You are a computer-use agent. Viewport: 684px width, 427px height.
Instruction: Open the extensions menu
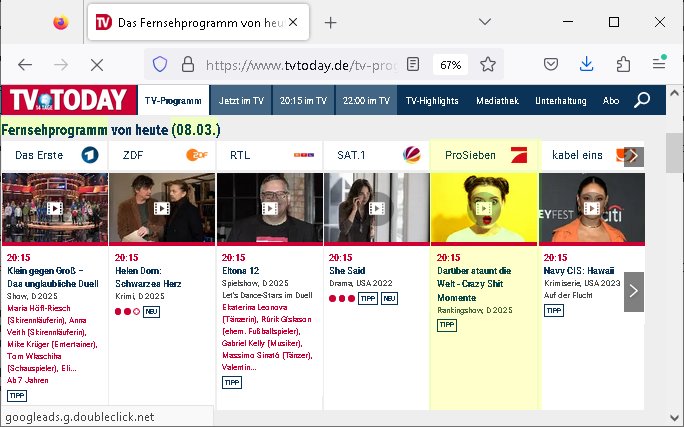(x=623, y=65)
